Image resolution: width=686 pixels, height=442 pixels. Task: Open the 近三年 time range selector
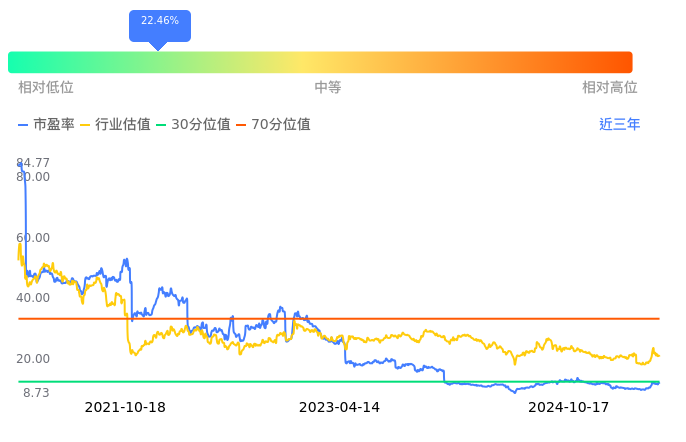(x=619, y=125)
